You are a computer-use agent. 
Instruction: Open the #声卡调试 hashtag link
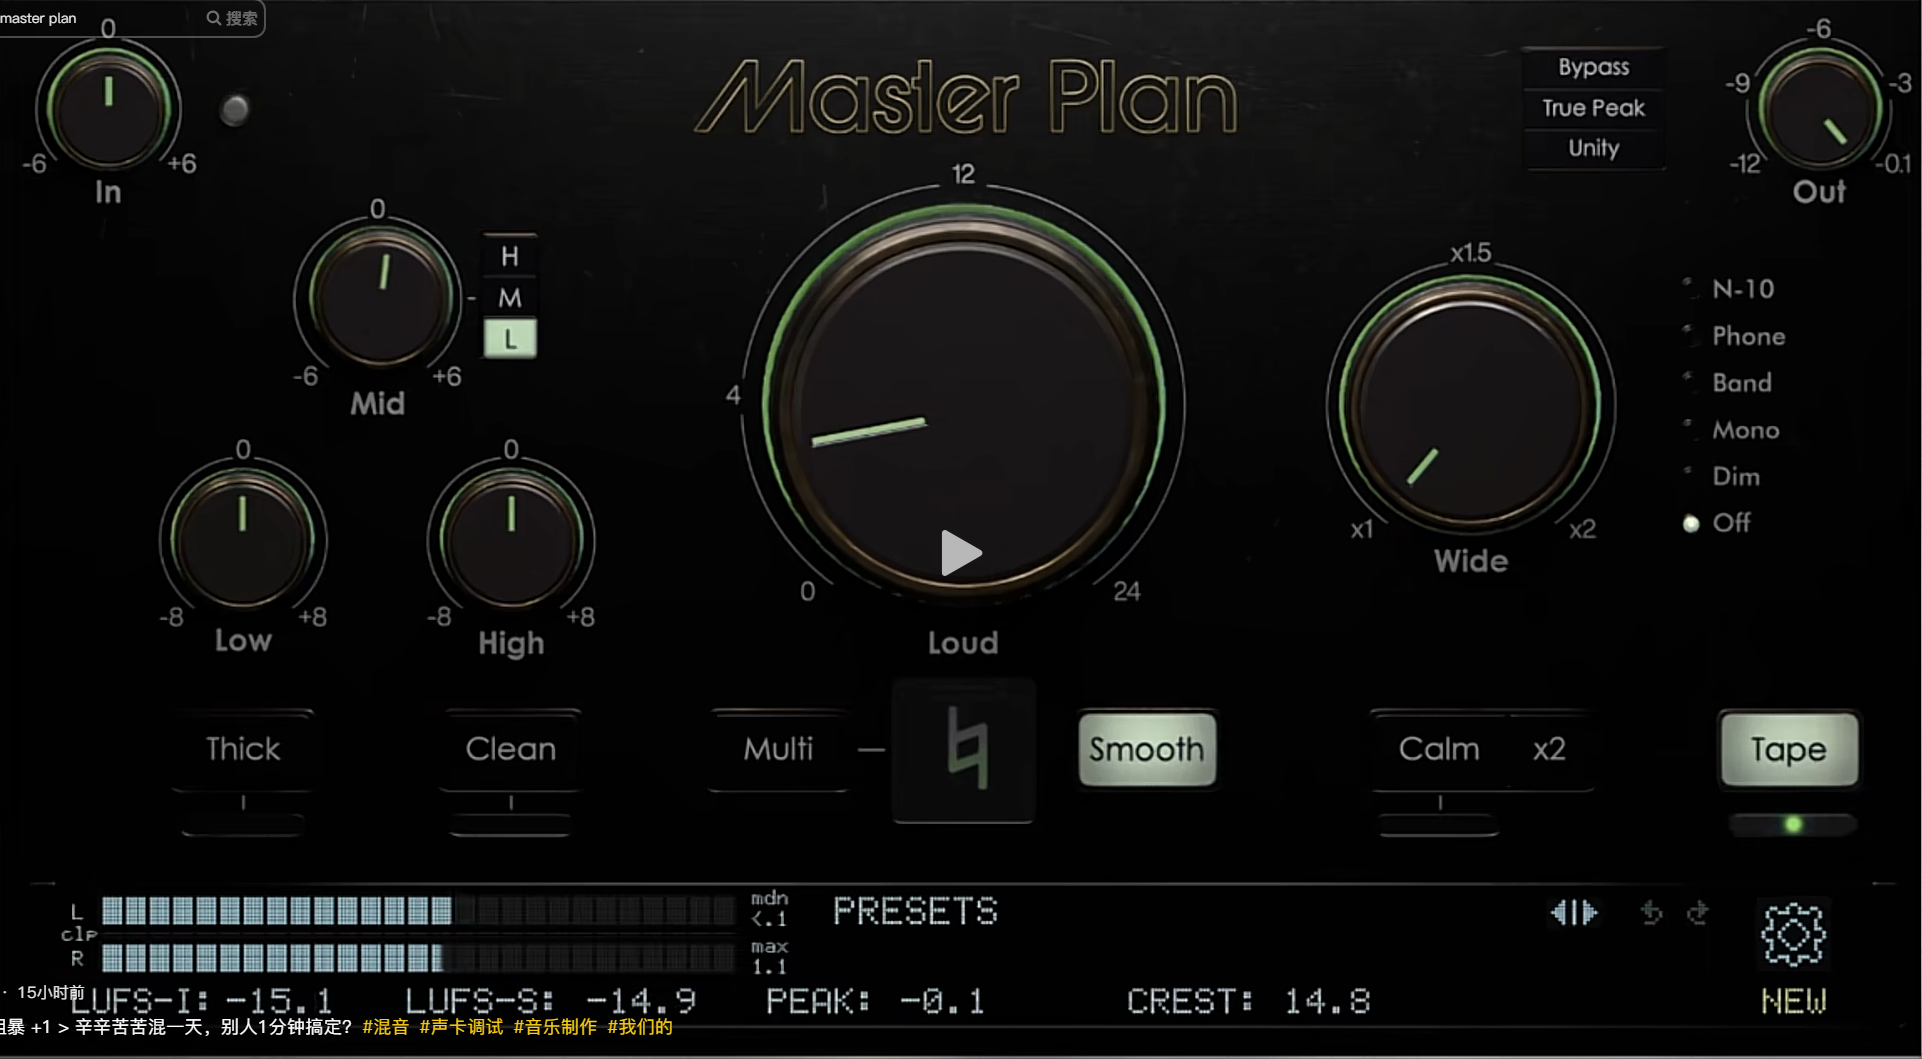tap(461, 1027)
